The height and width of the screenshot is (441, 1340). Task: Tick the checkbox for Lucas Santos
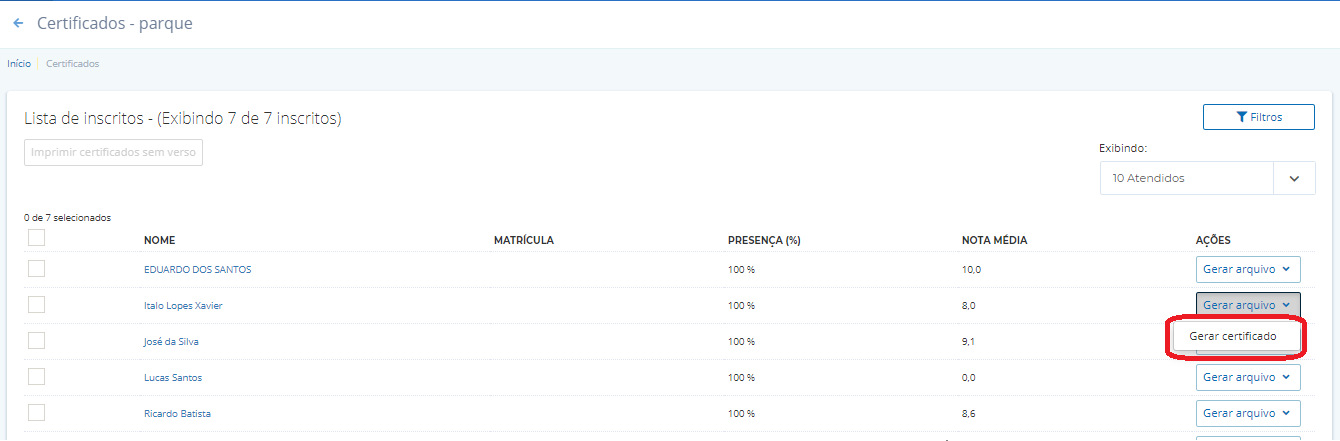[37, 377]
